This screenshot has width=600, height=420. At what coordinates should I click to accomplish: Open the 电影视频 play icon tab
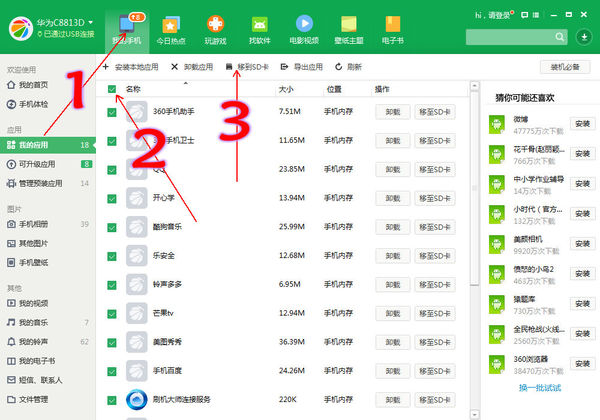coord(304,24)
